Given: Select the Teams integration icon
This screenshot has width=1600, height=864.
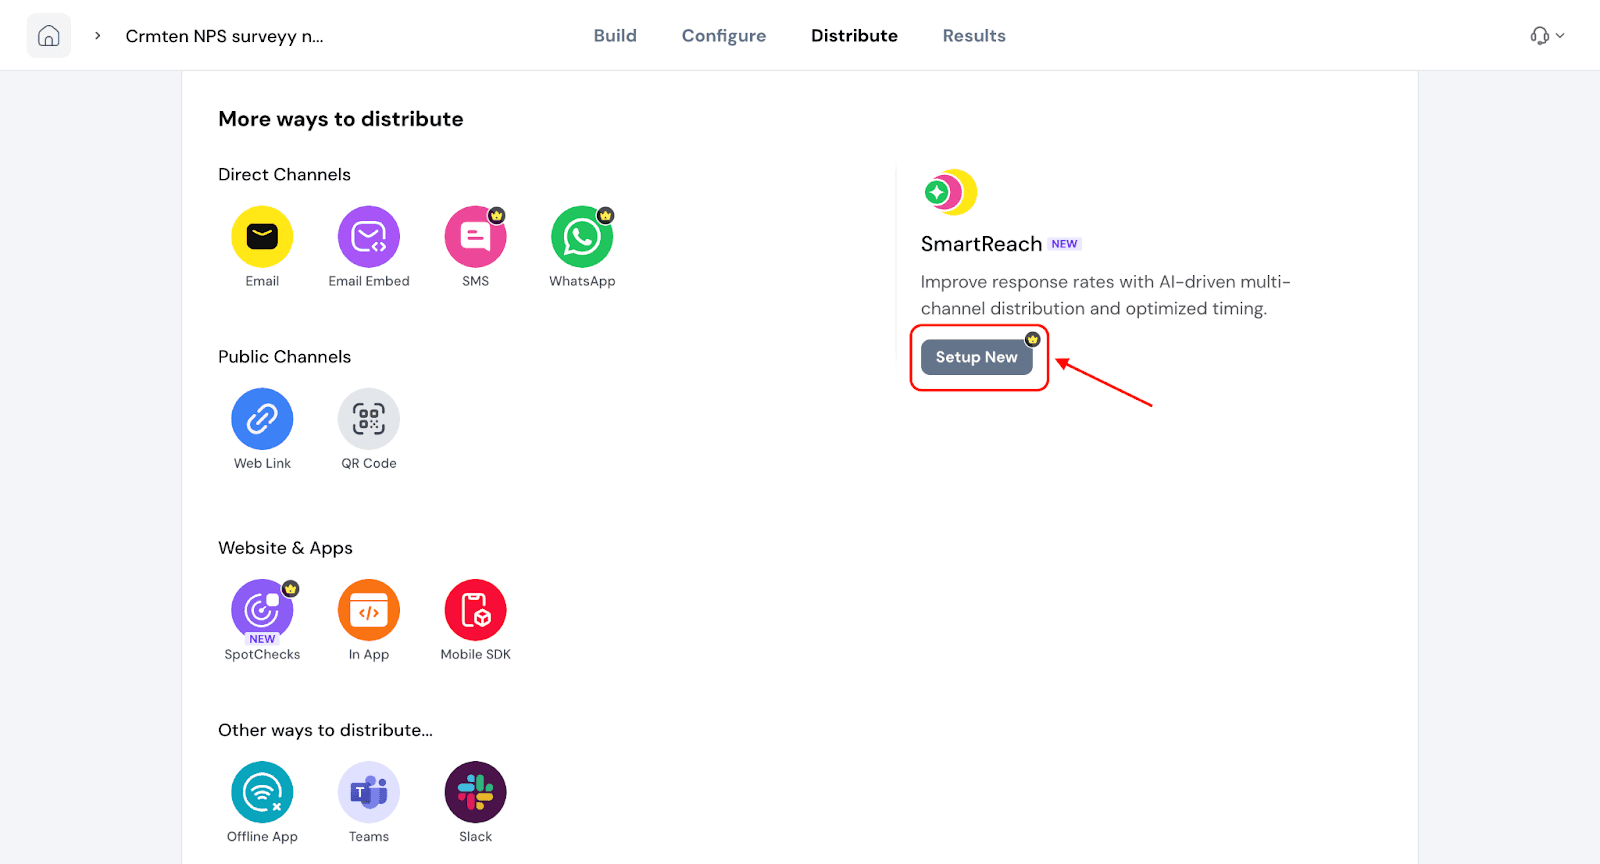Looking at the screenshot, I should click(x=369, y=792).
